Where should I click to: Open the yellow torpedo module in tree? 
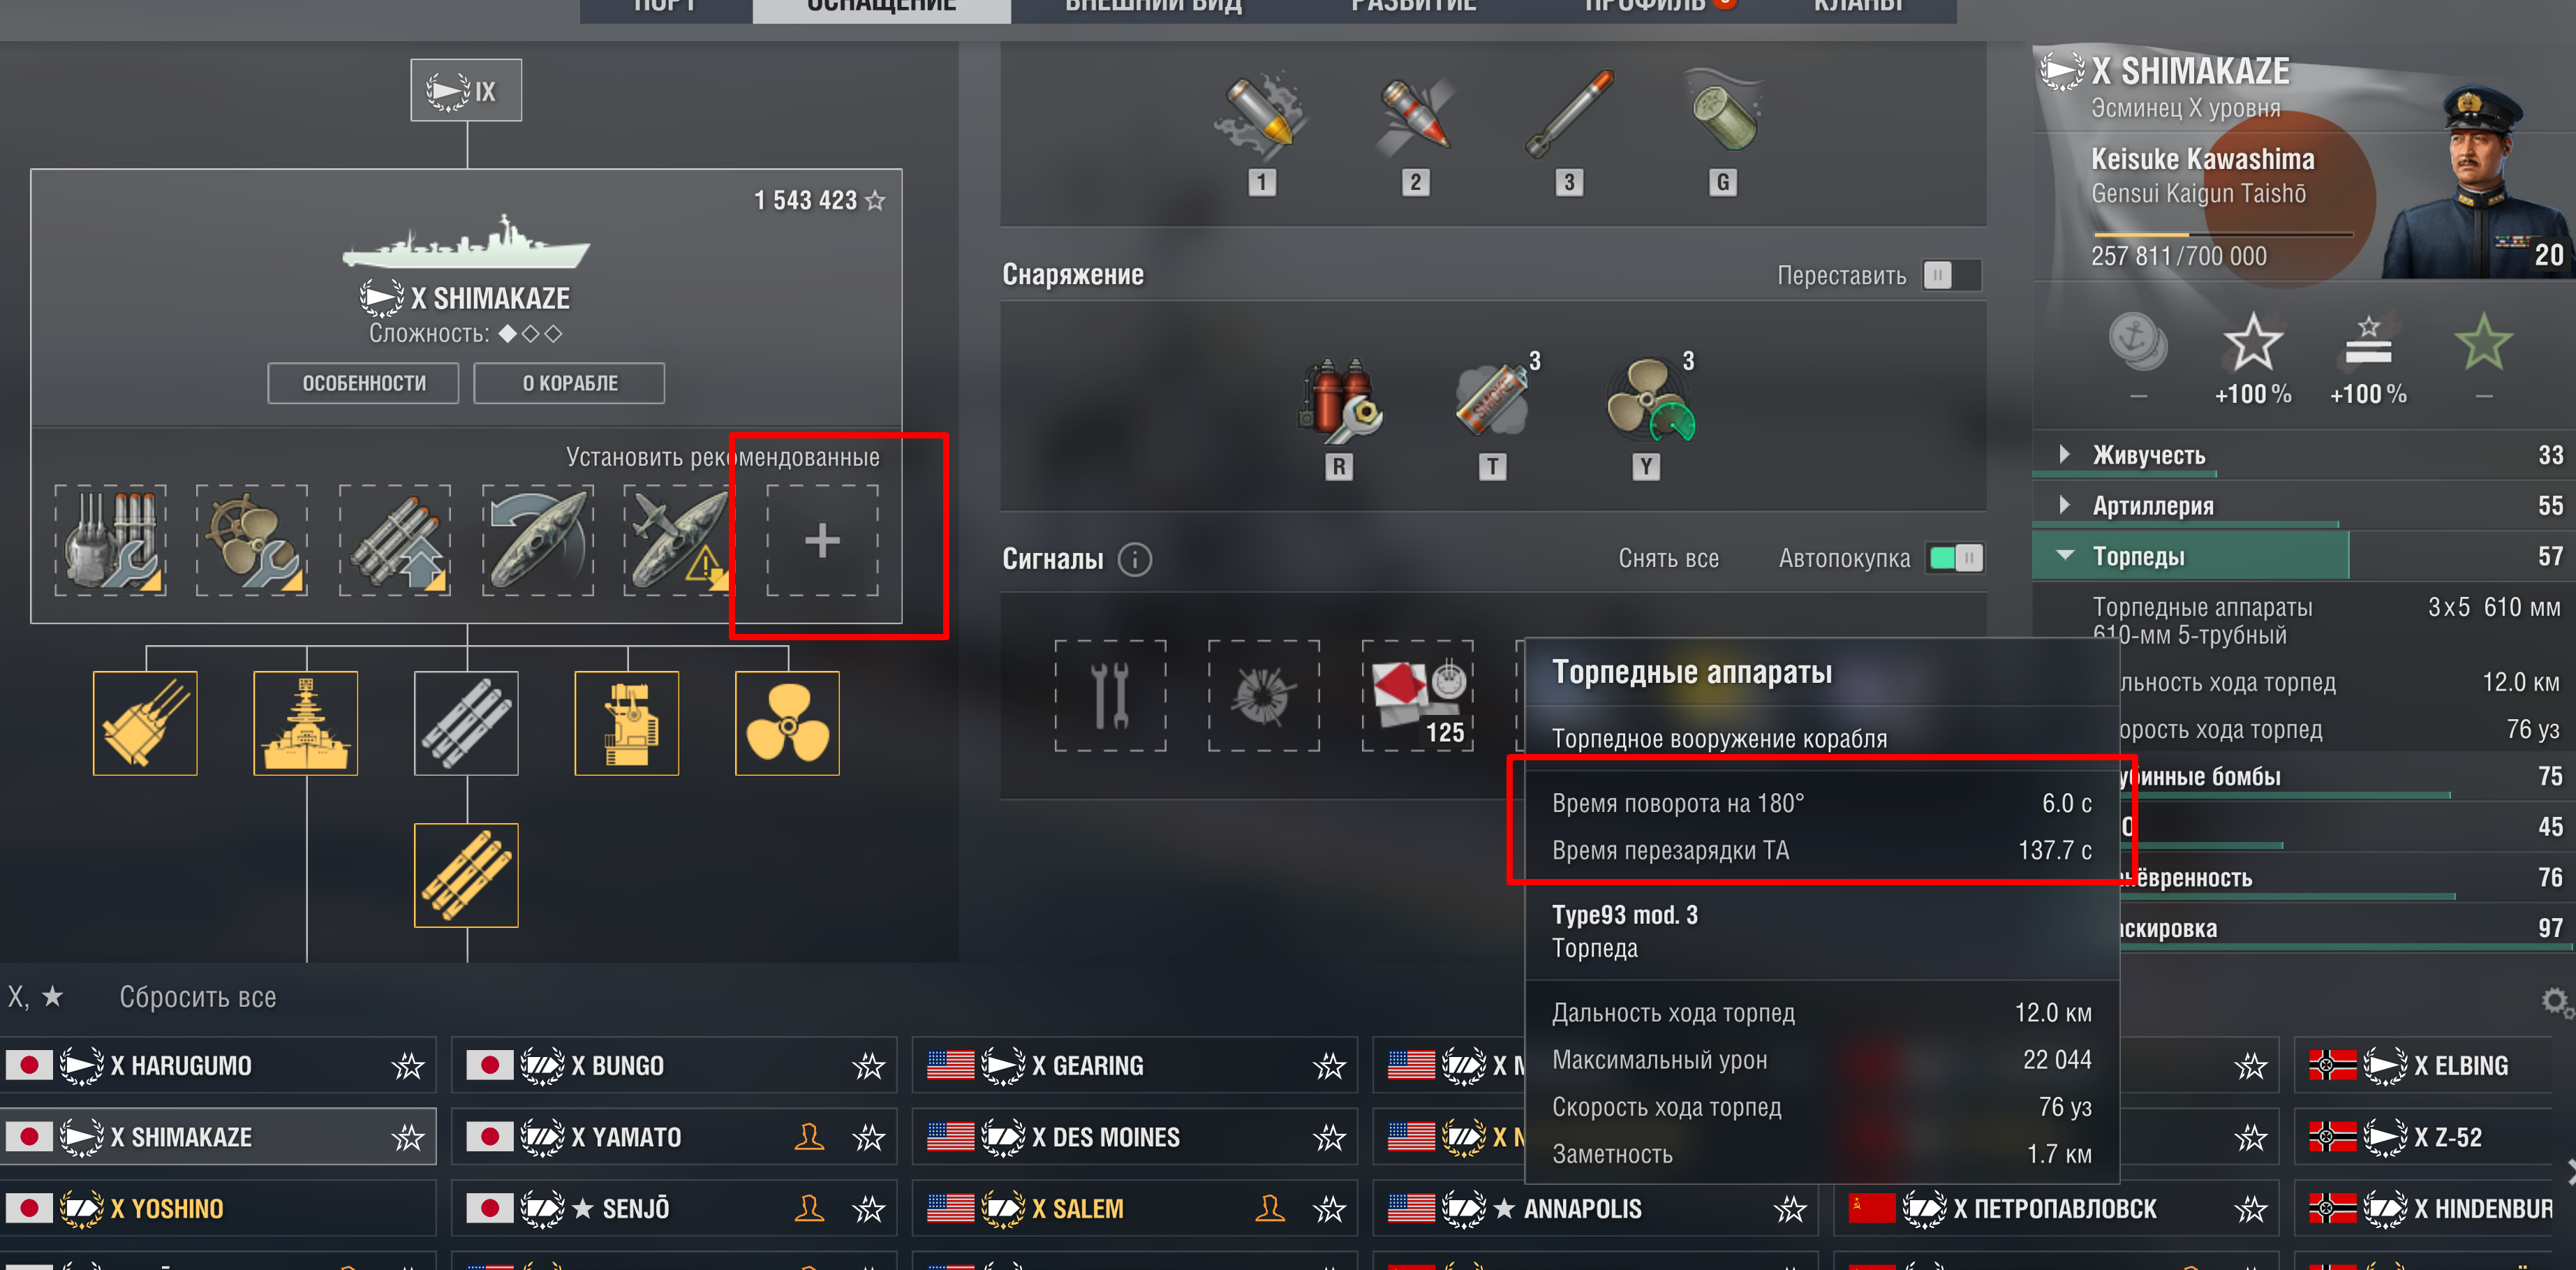tap(466, 875)
